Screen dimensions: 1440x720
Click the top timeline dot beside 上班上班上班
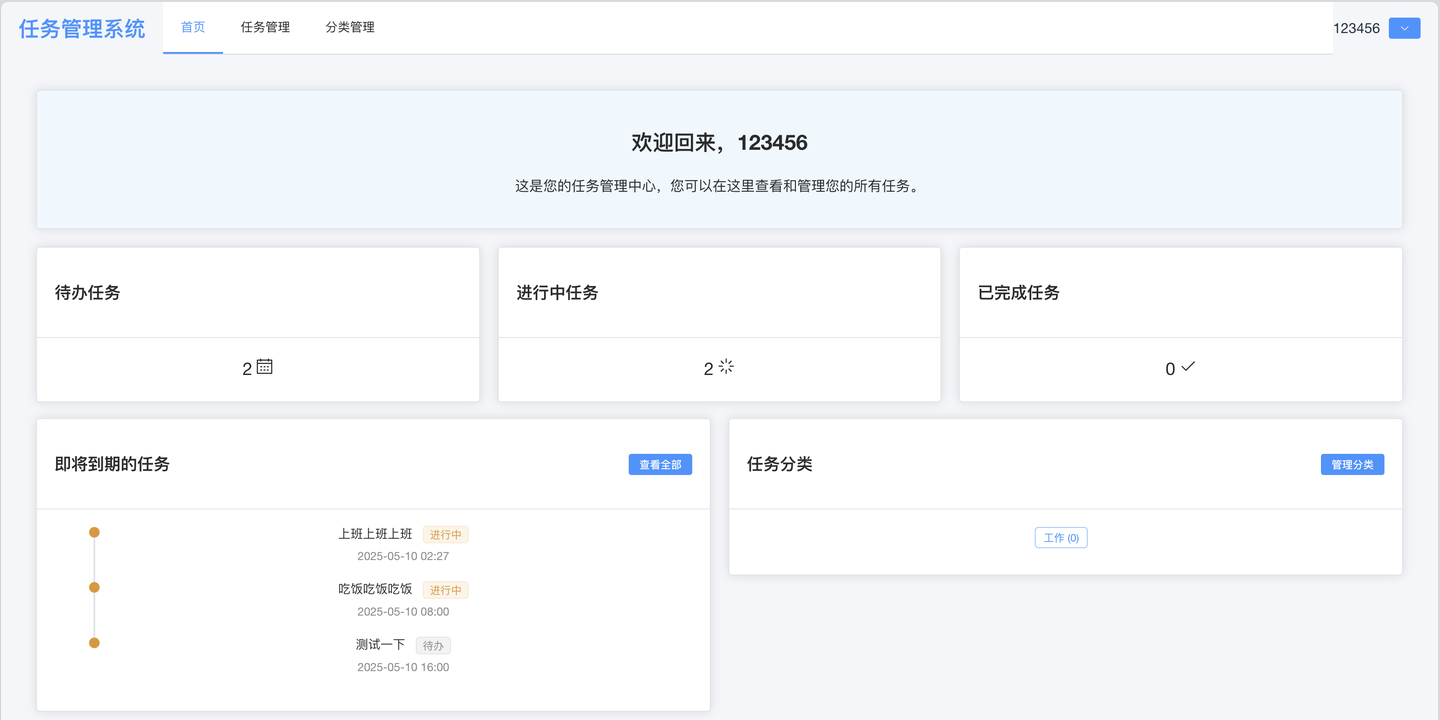tap(94, 533)
